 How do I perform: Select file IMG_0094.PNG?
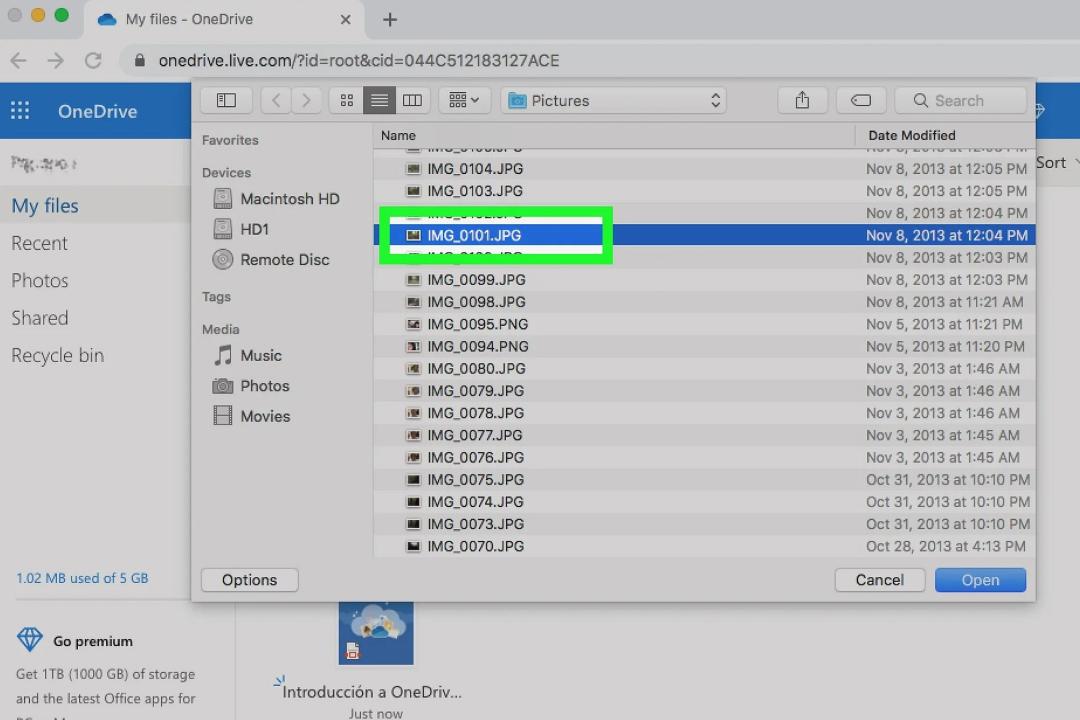[x=704, y=347]
